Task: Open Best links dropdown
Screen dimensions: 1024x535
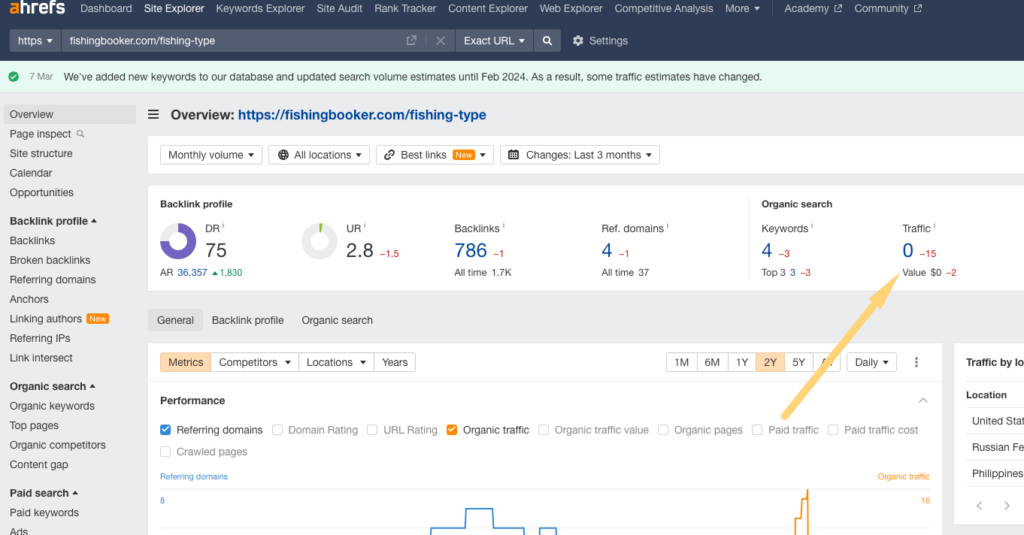Action: pyautogui.click(x=434, y=155)
